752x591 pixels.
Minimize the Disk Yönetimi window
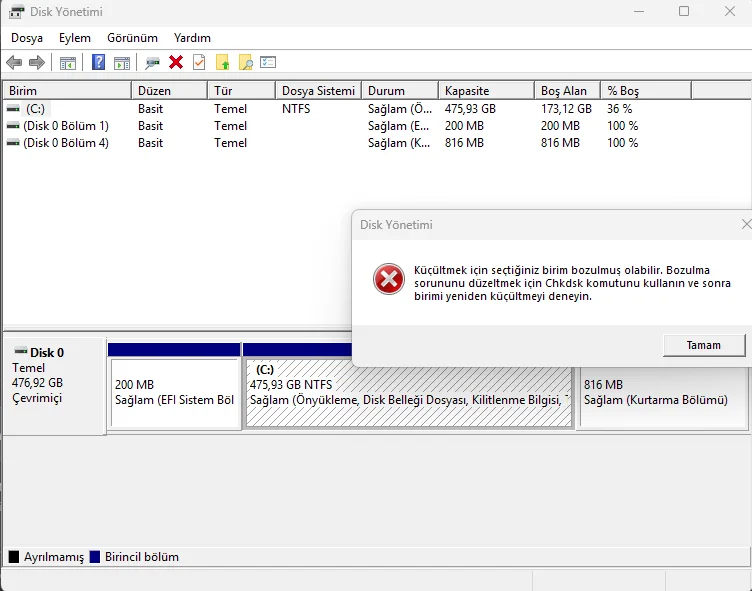click(x=639, y=11)
